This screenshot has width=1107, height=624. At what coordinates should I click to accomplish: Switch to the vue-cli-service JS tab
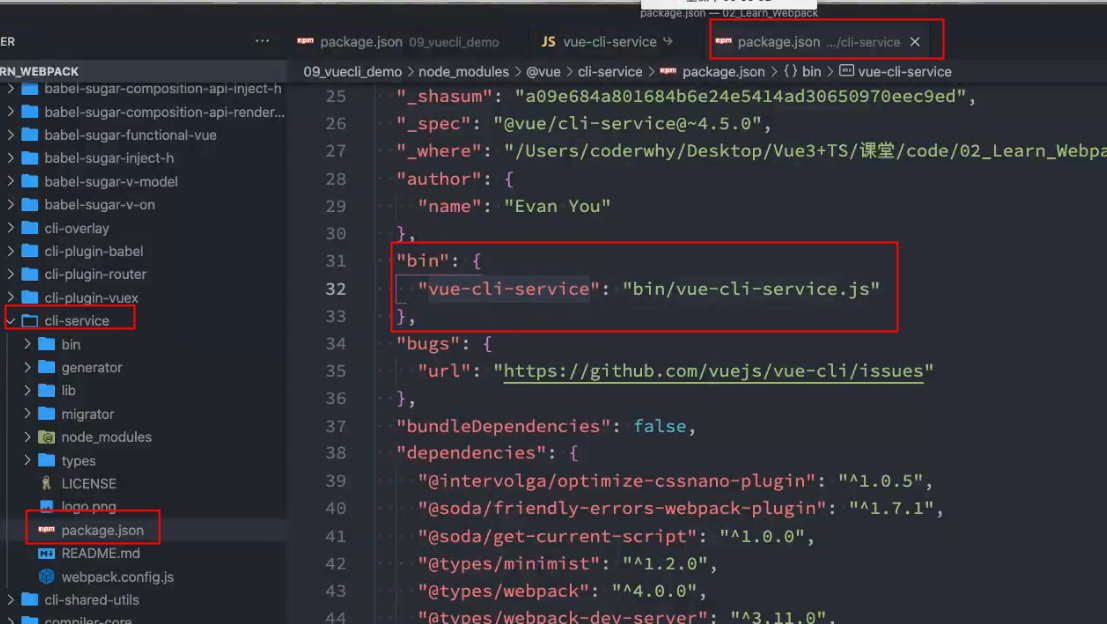click(x=607, y=42)
